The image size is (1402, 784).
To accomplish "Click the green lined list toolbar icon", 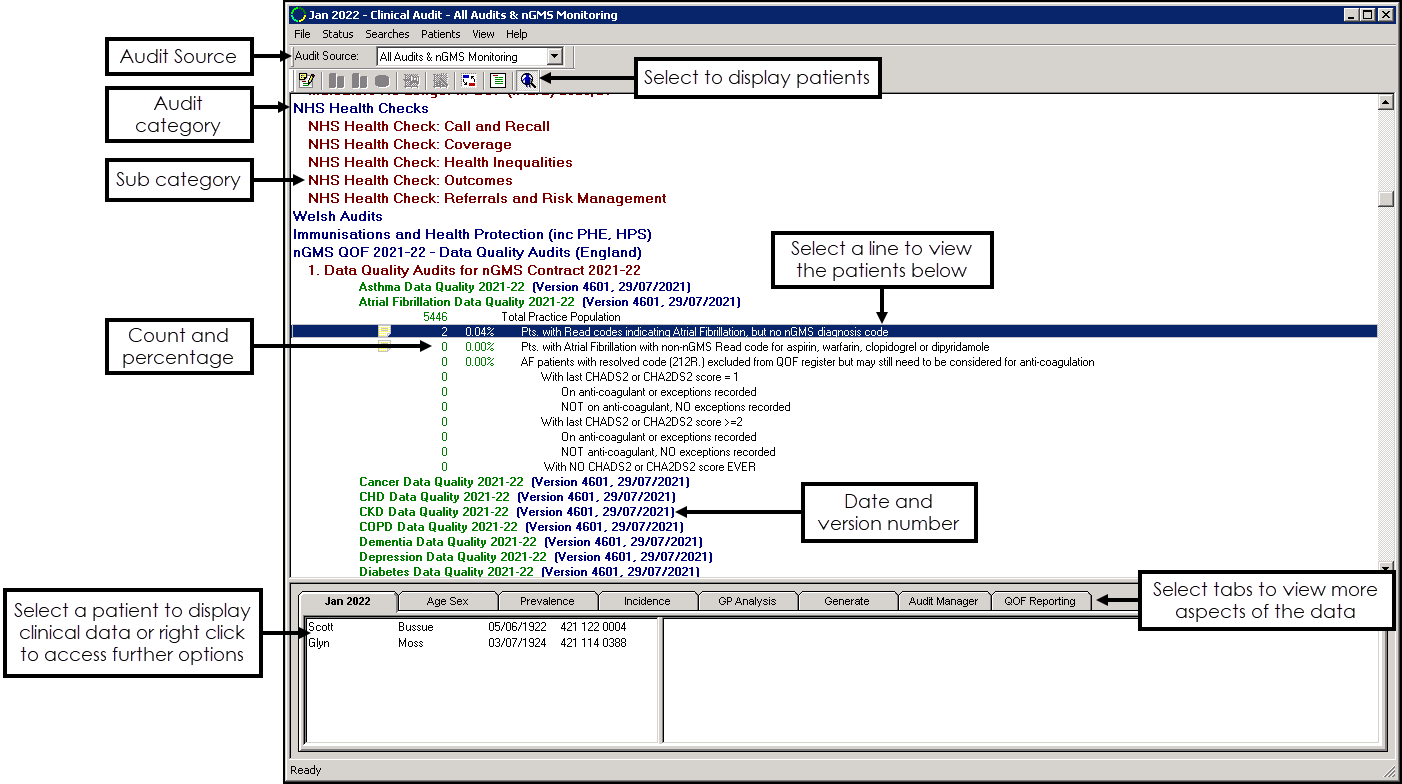I will (x=497, y=81).
